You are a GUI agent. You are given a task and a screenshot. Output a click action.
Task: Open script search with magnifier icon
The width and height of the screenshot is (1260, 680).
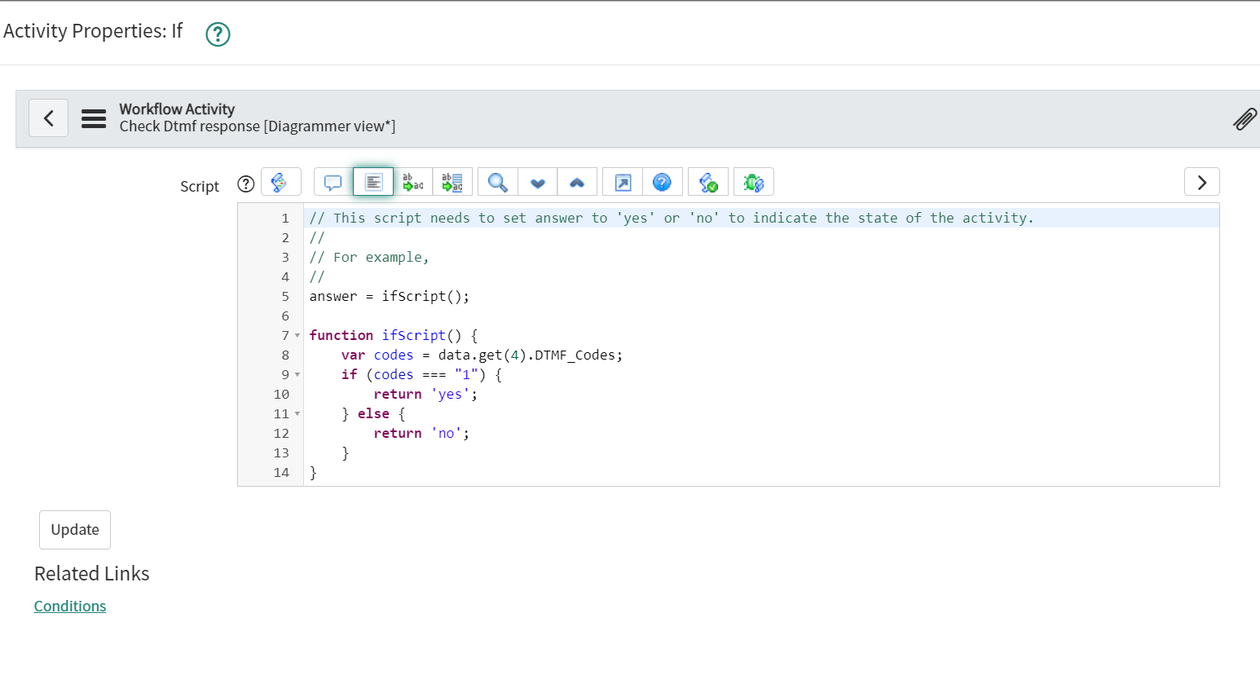tap(497, 182)
